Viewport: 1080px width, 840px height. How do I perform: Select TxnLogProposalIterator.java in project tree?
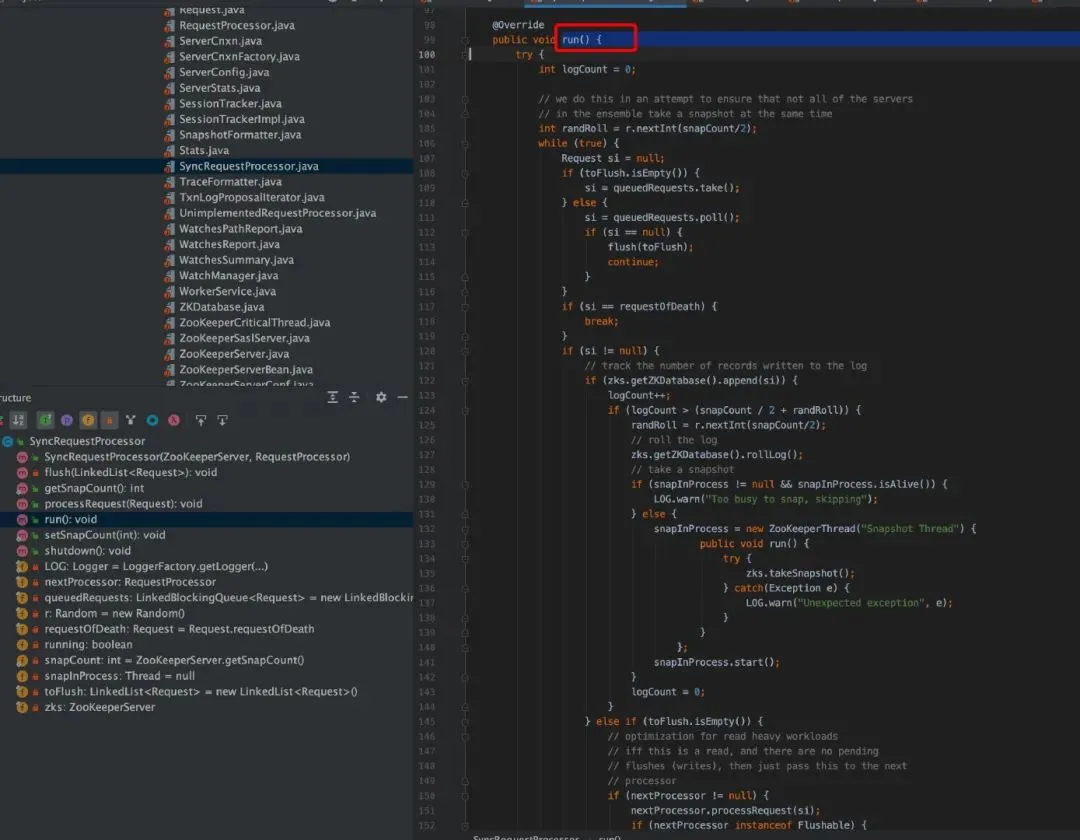pyautogui.click(x=251, y=198)
